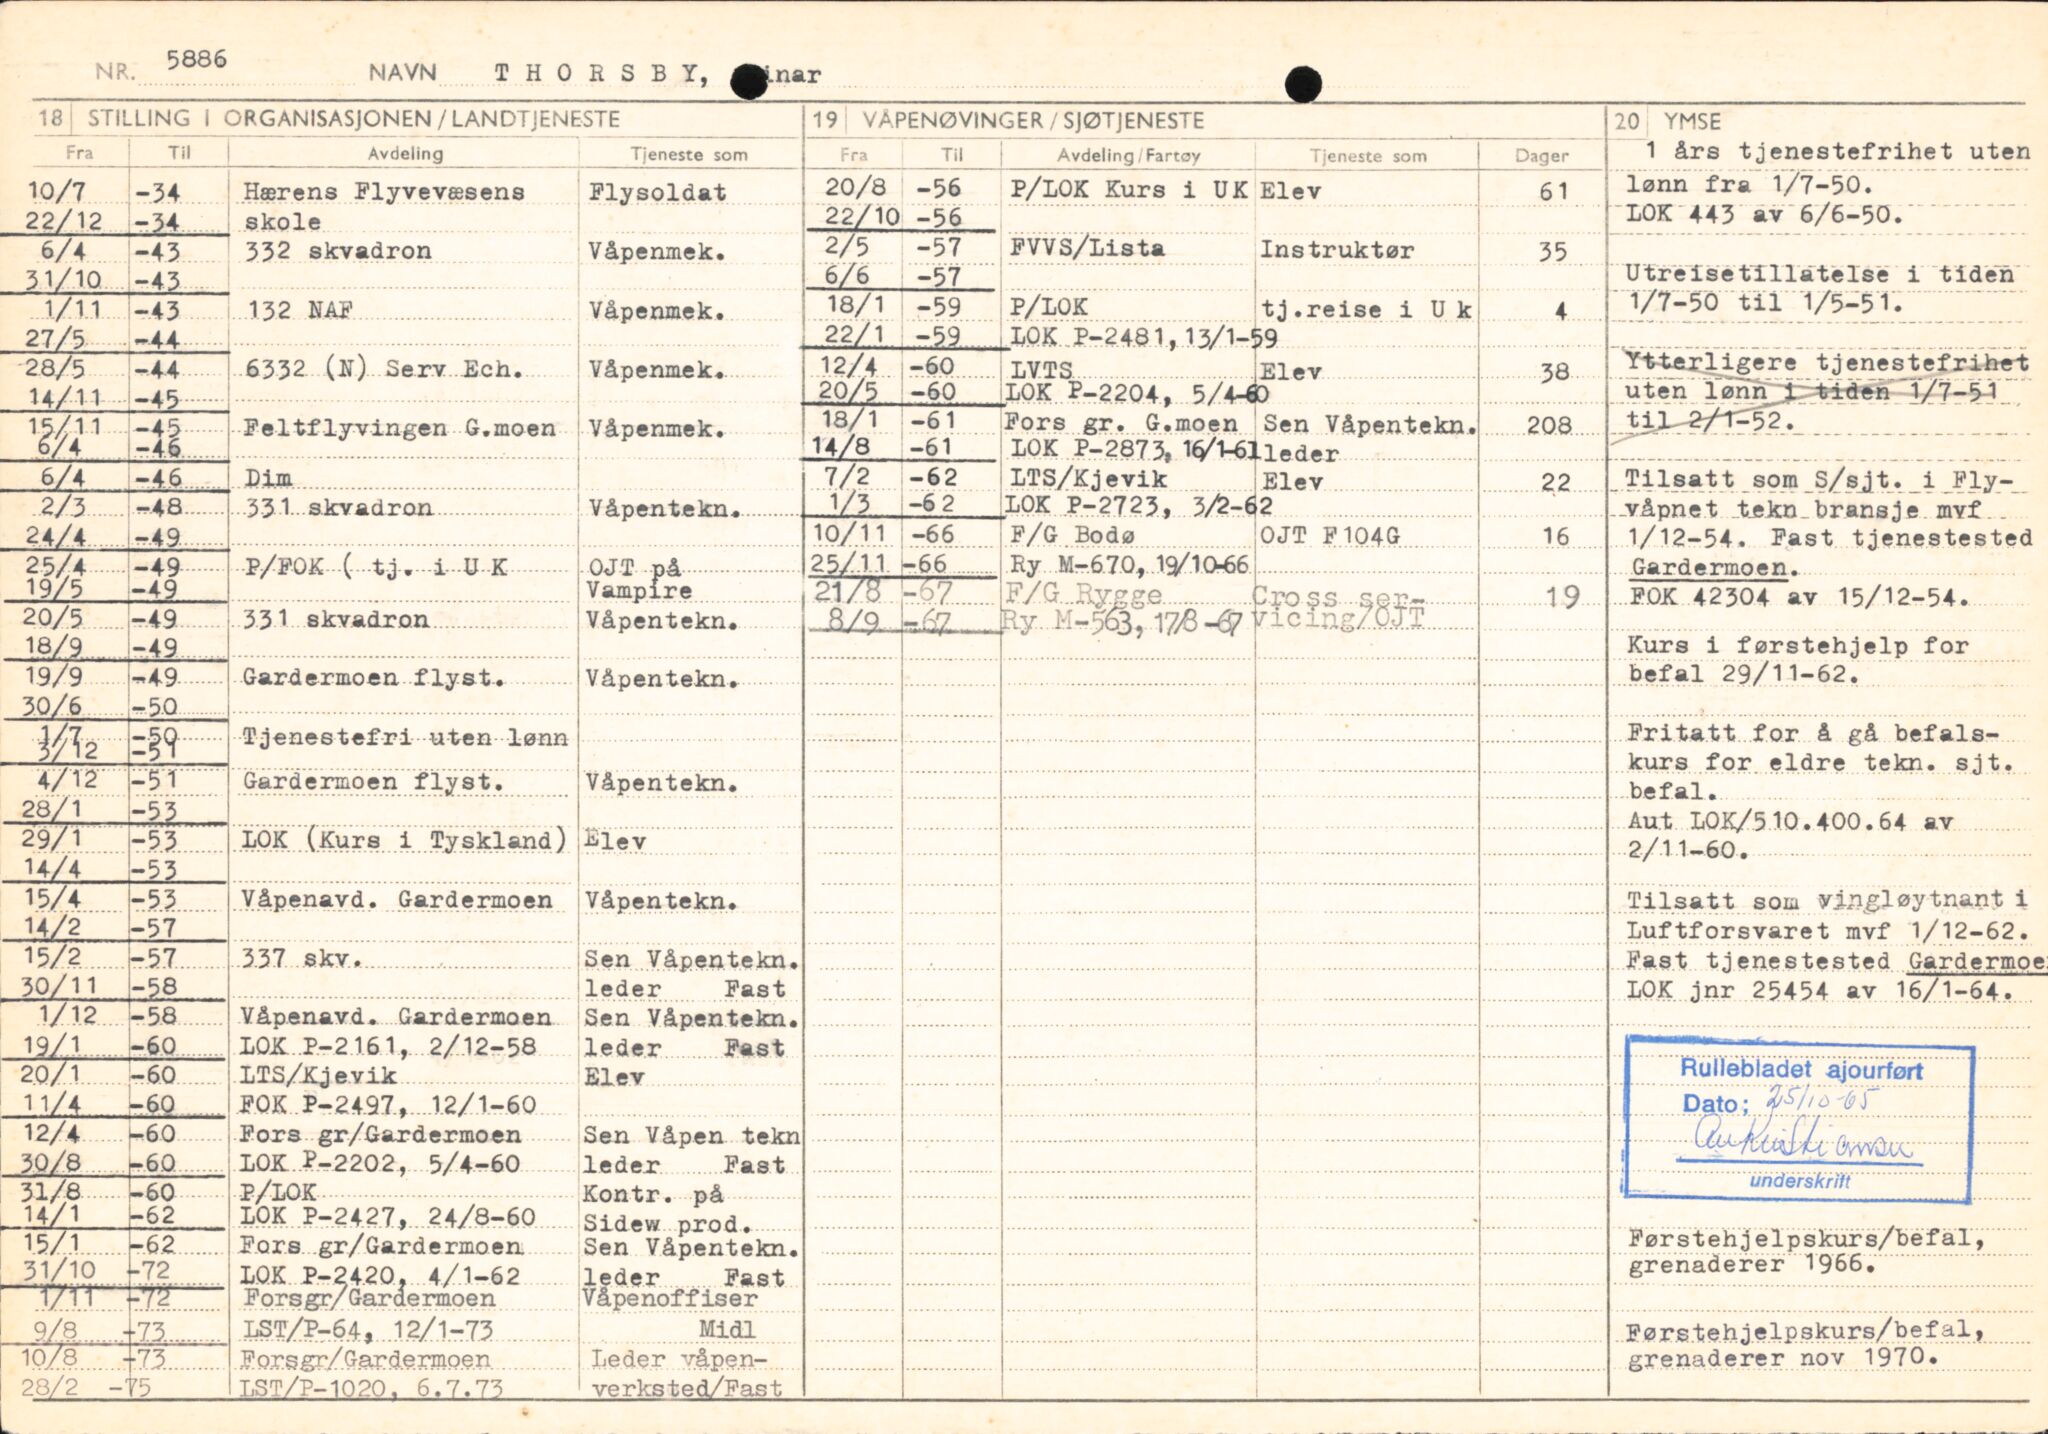Click the '132 NAF' unit entry
Image resolution: width=2048 pixels, height=1434 pixels.
coord(300,310)
